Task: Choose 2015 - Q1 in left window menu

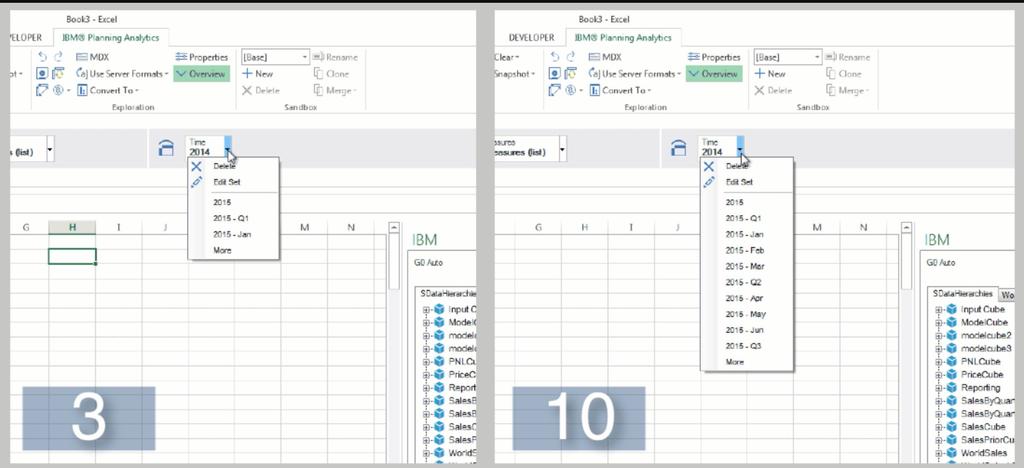Action: tap(231, 218)
